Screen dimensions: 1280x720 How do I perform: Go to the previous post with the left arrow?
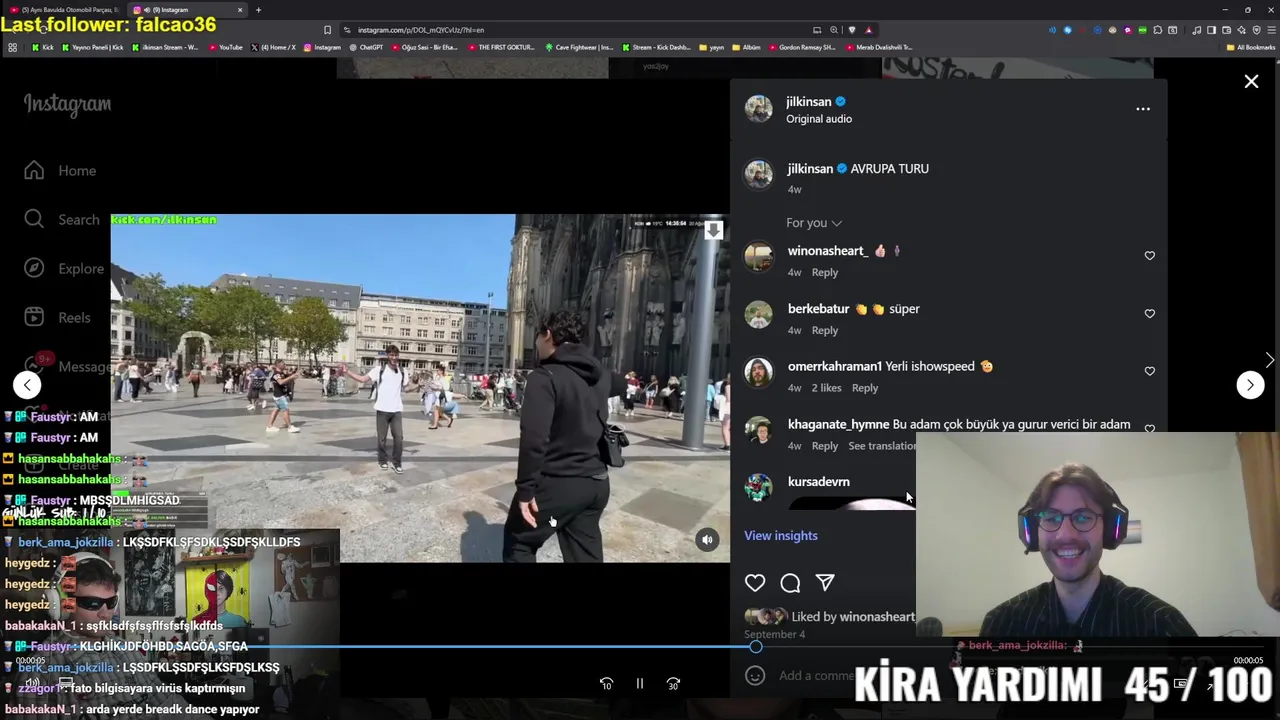(x=27, y=384)
